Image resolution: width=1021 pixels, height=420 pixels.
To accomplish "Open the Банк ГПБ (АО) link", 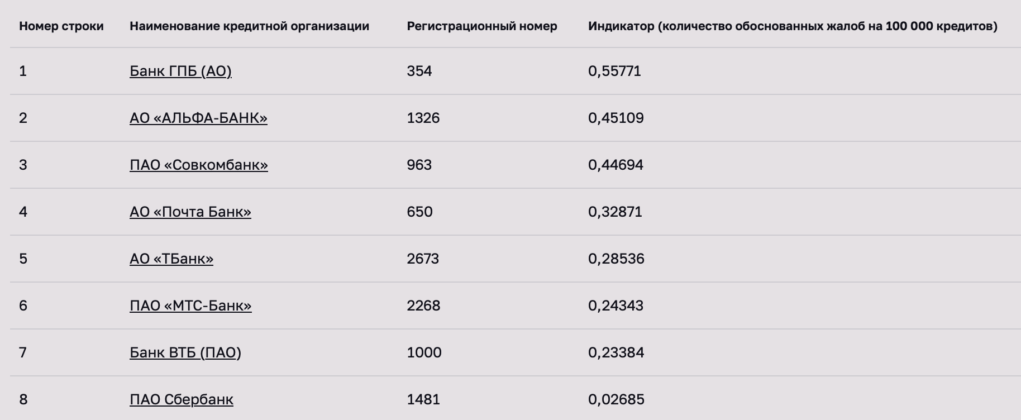I will coord(180,71).
